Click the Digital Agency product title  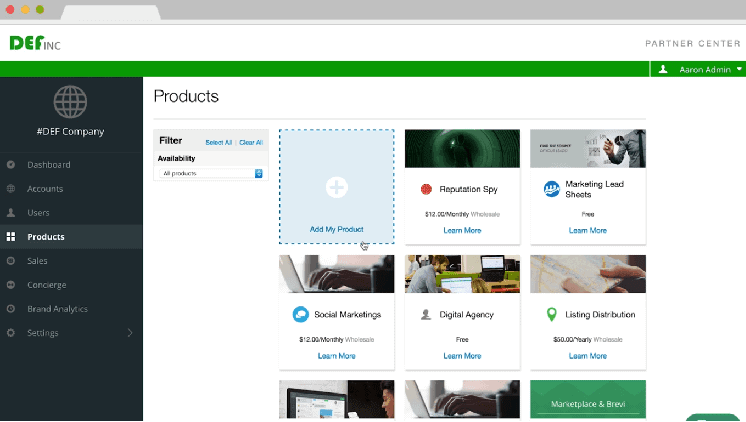(x=467, y=314)
